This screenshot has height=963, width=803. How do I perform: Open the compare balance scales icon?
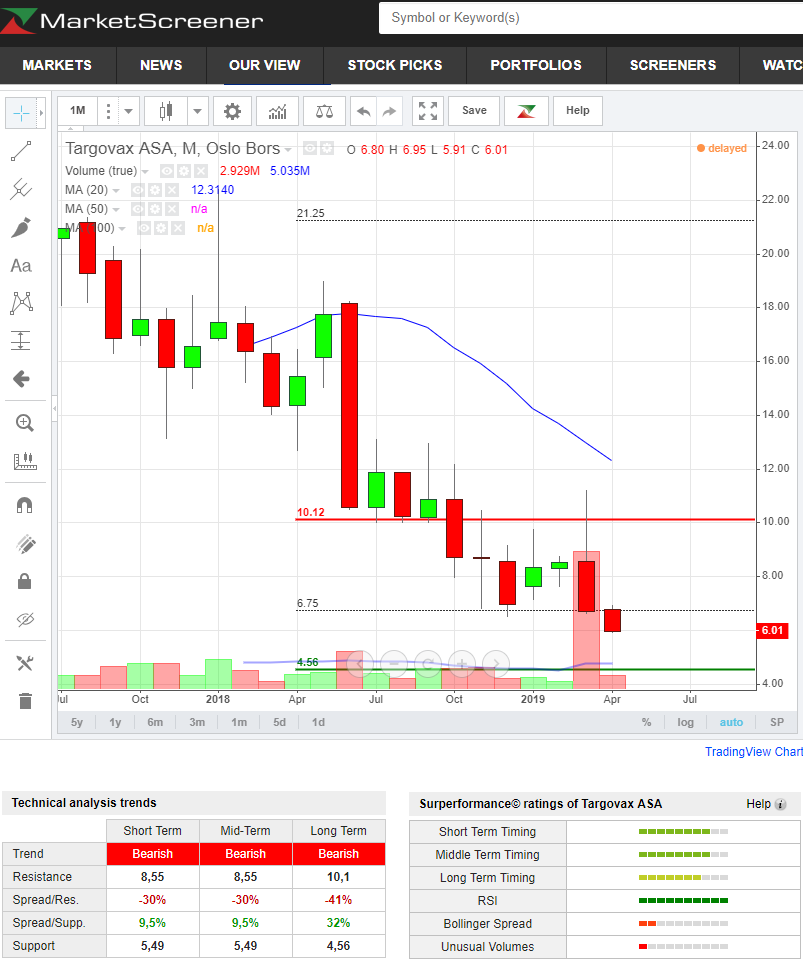point(324,111)
